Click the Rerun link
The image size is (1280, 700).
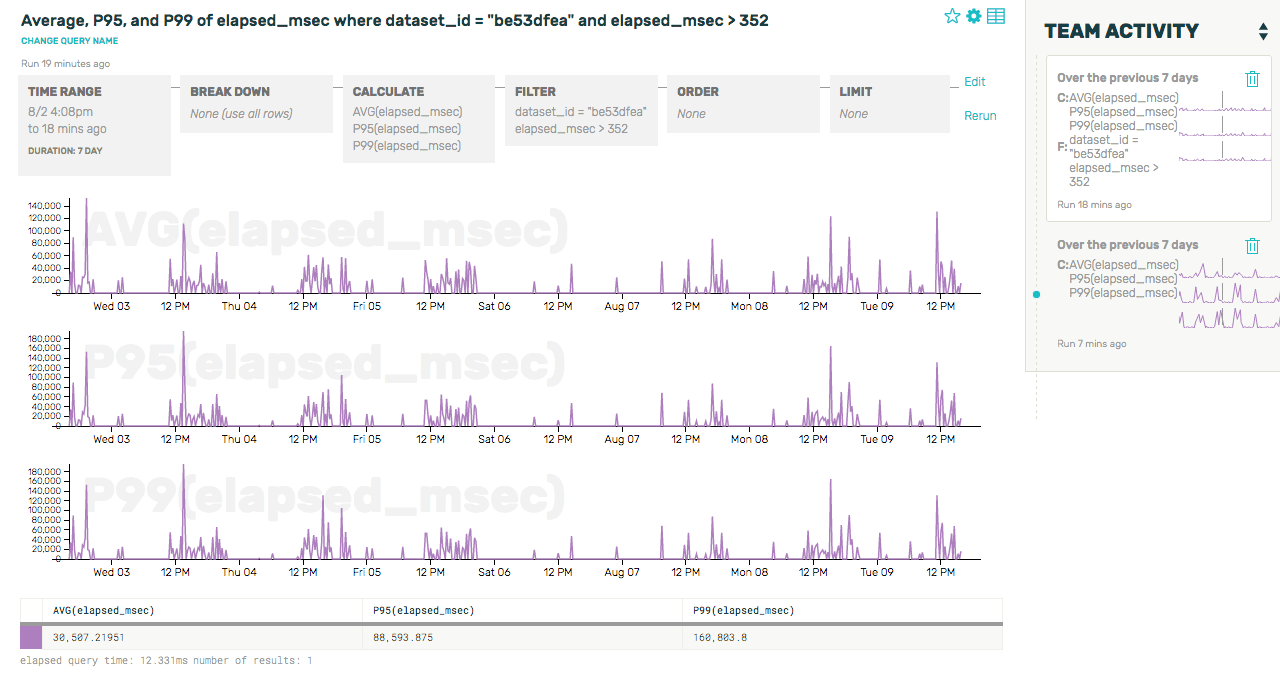[980, 115]
